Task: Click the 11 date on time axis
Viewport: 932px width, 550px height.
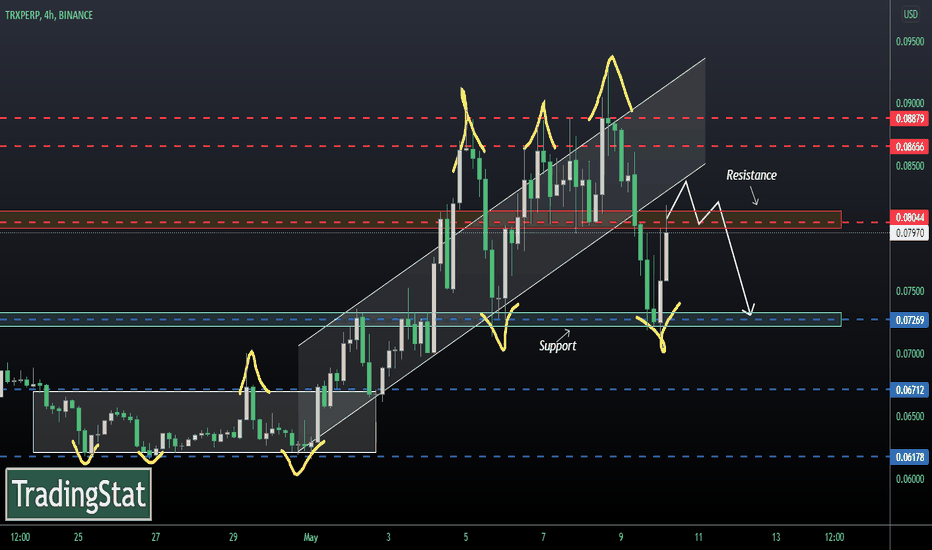Action: [x=698, y=537]
